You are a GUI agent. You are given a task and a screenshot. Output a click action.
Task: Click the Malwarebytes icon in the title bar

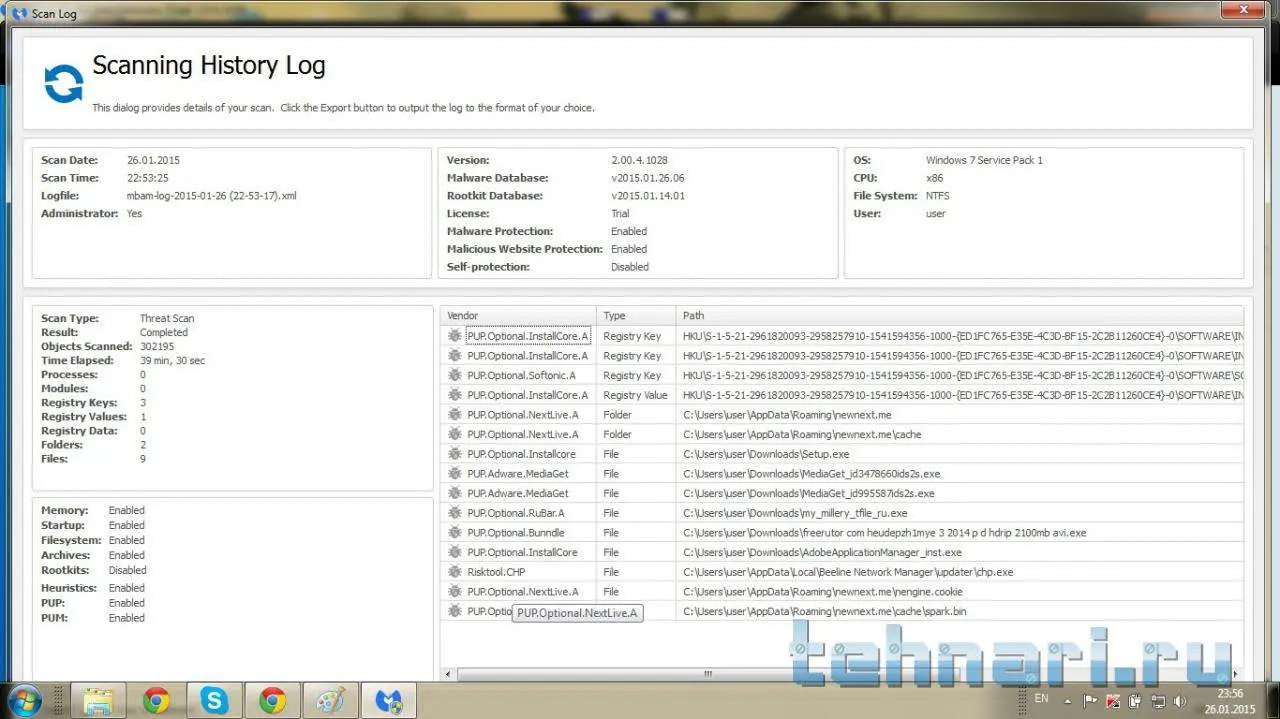19,13
